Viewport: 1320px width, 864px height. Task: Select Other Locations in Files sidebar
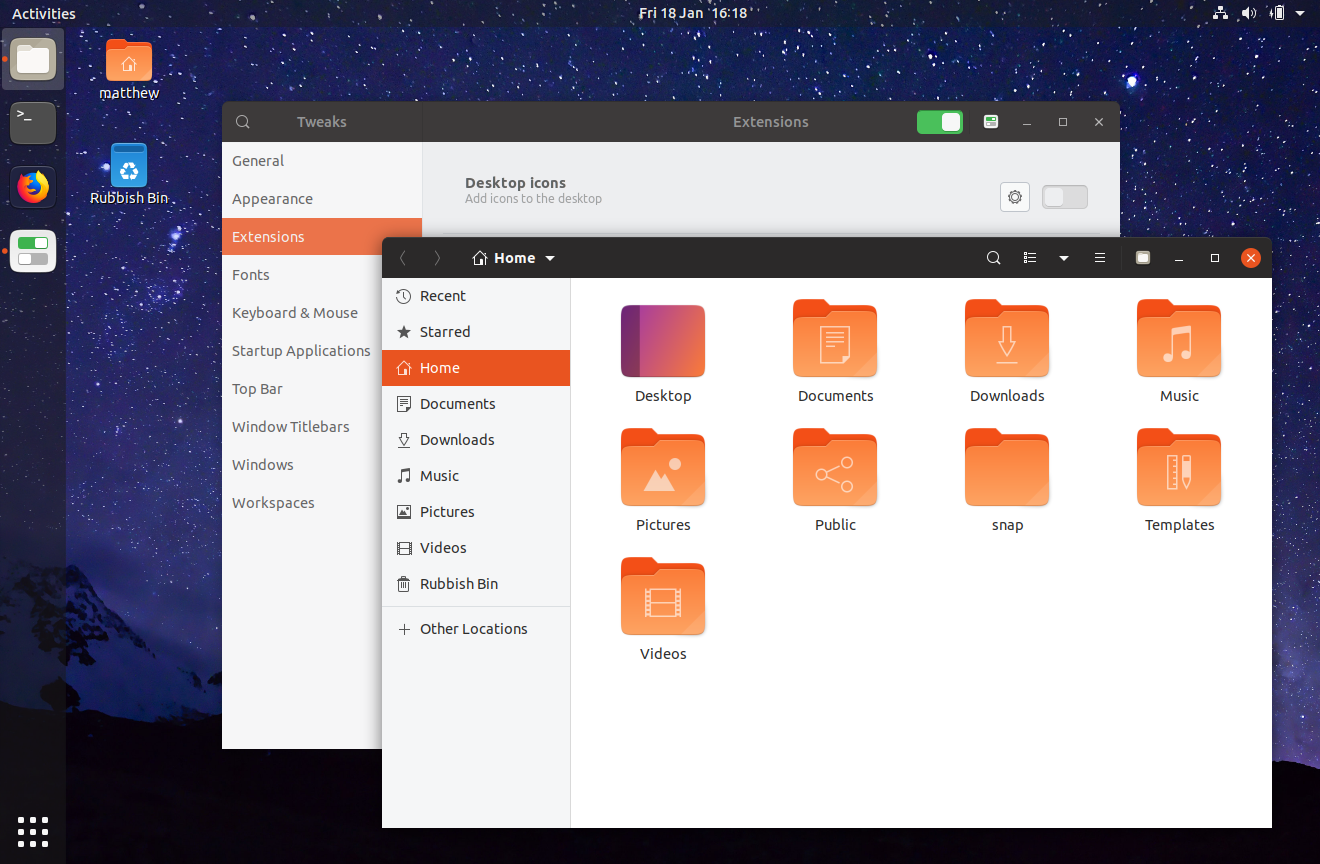click(473, 629)
